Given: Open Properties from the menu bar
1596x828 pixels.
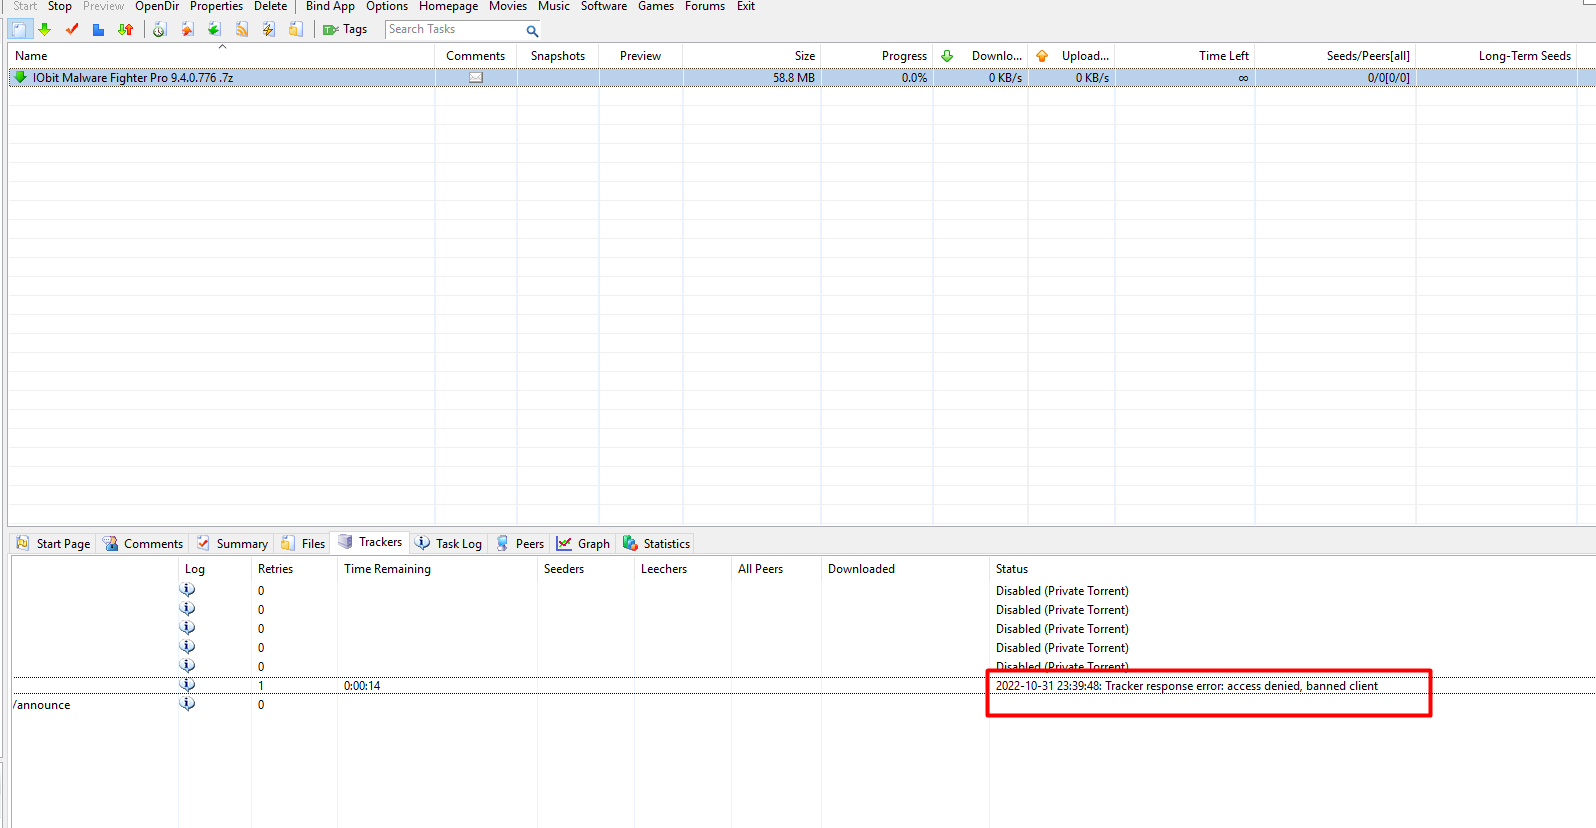Looking at the screenshot, I should 216,6.
